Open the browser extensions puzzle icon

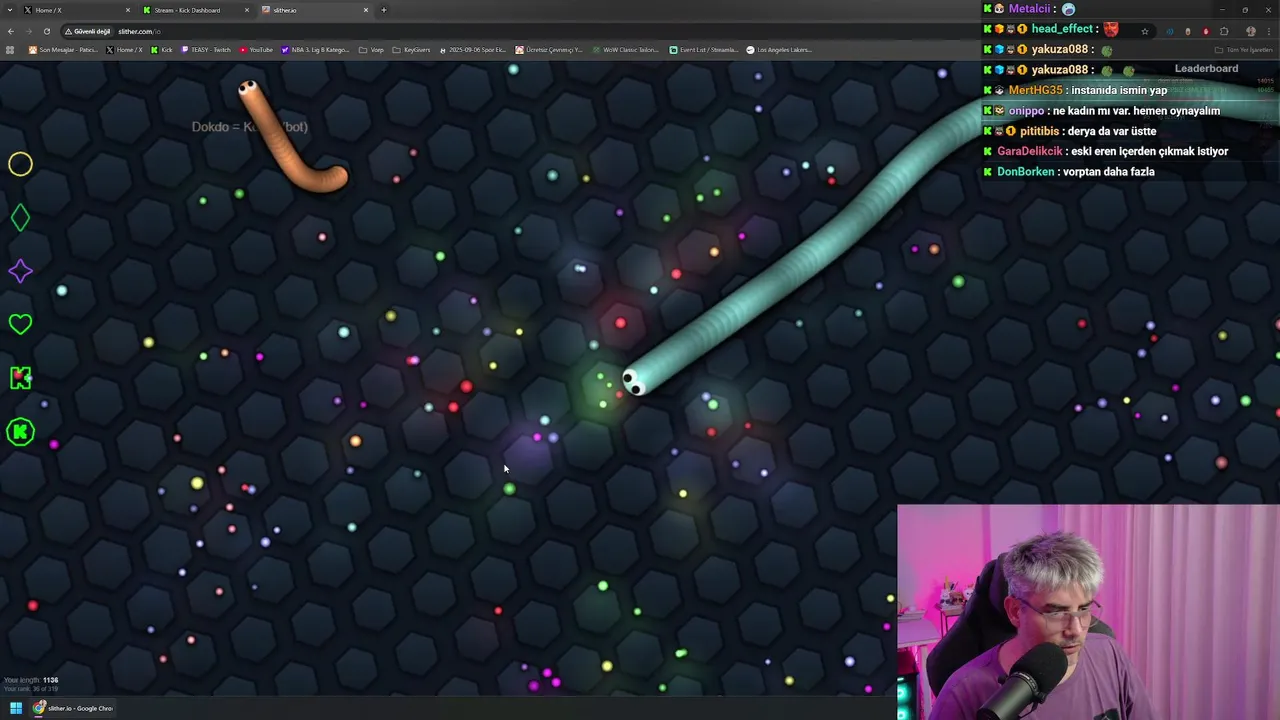point(1224,31)
